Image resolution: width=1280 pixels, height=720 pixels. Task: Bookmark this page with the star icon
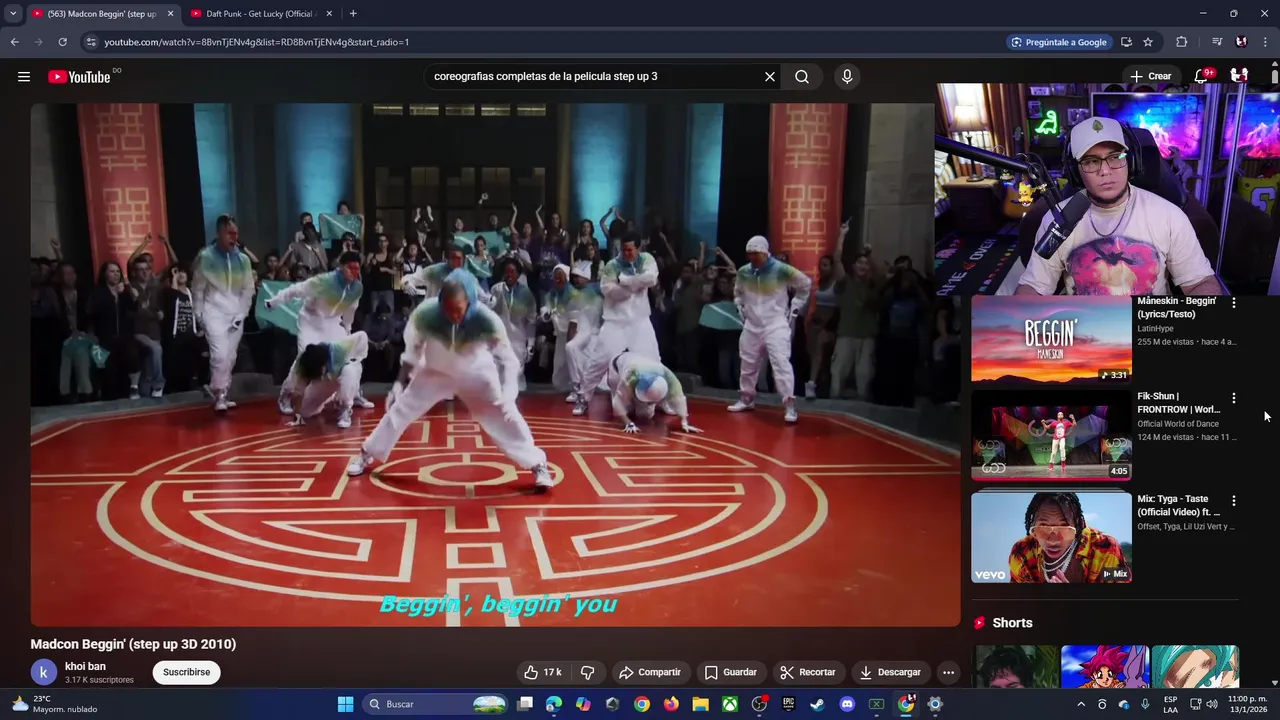[x=1148, y=42]
